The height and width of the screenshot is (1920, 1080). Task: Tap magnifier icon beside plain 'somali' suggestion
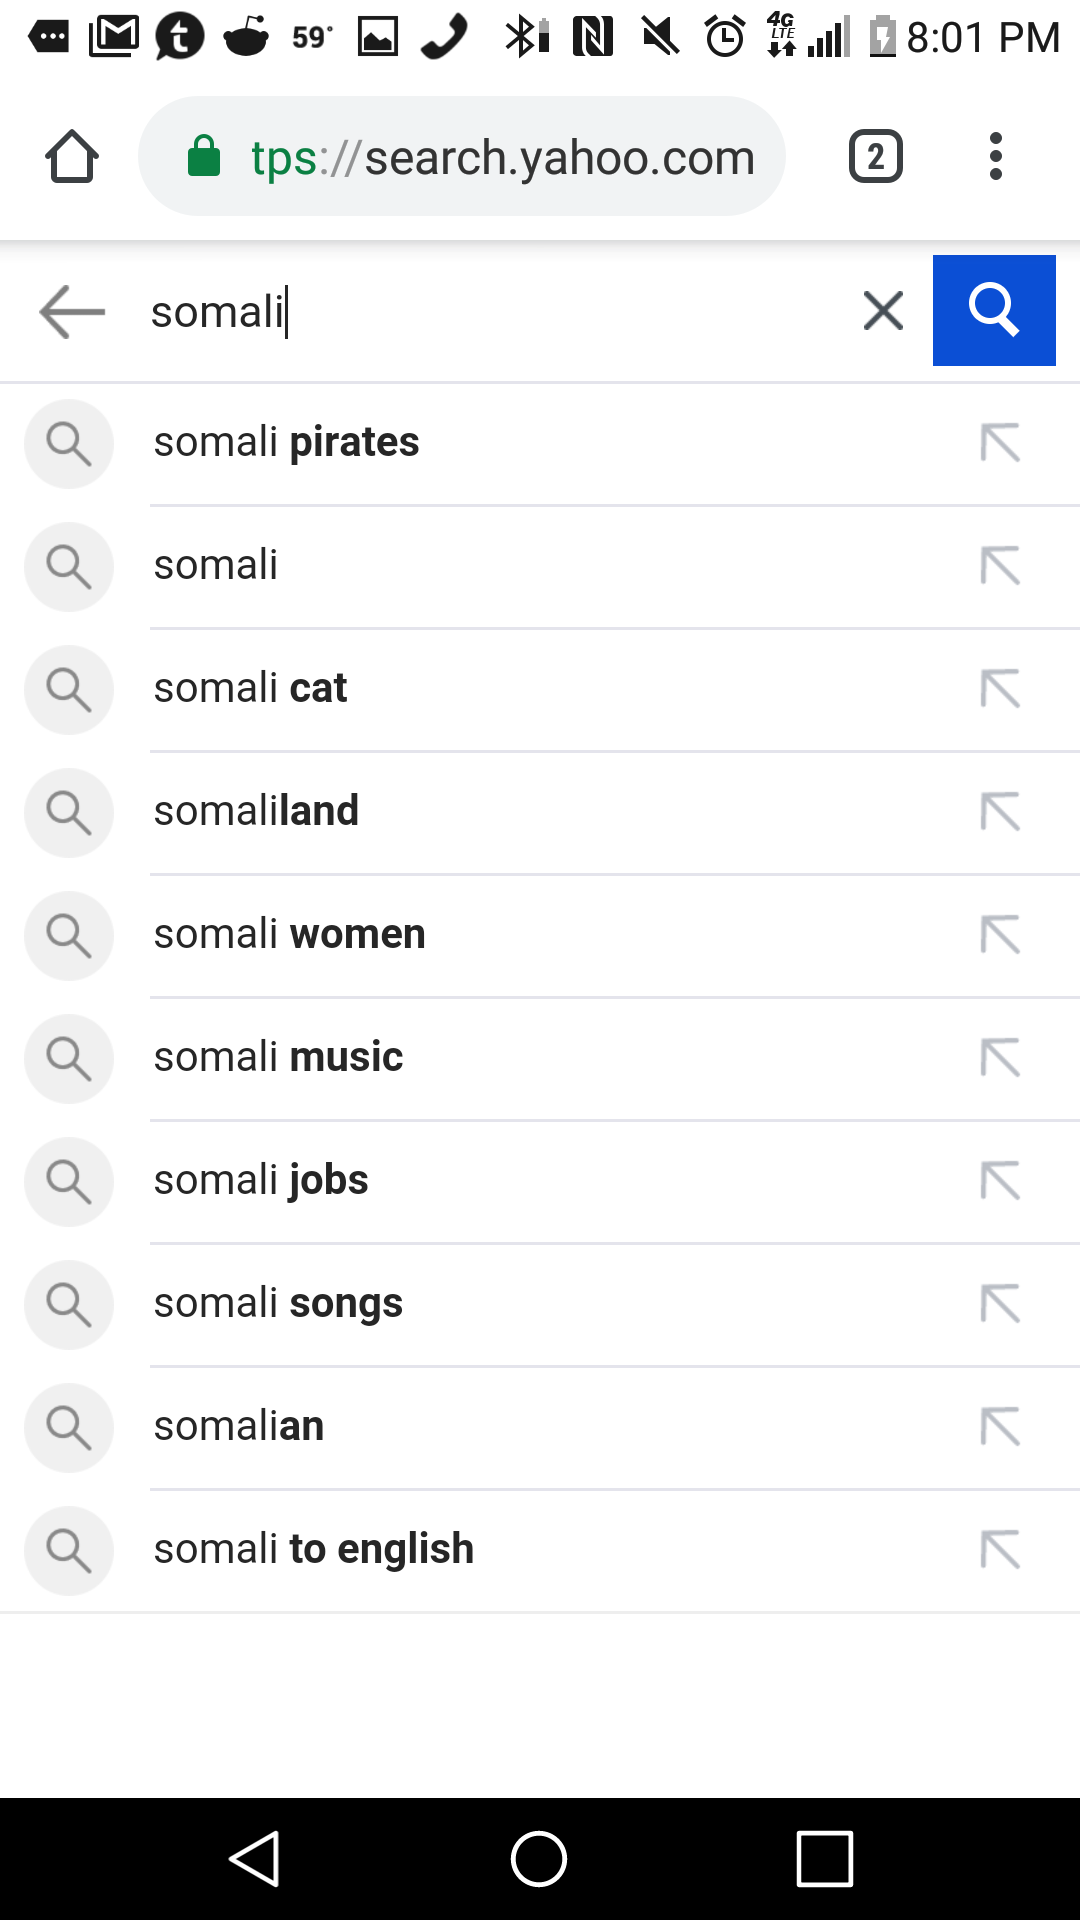pyautogui.click(x=68, y=566)
